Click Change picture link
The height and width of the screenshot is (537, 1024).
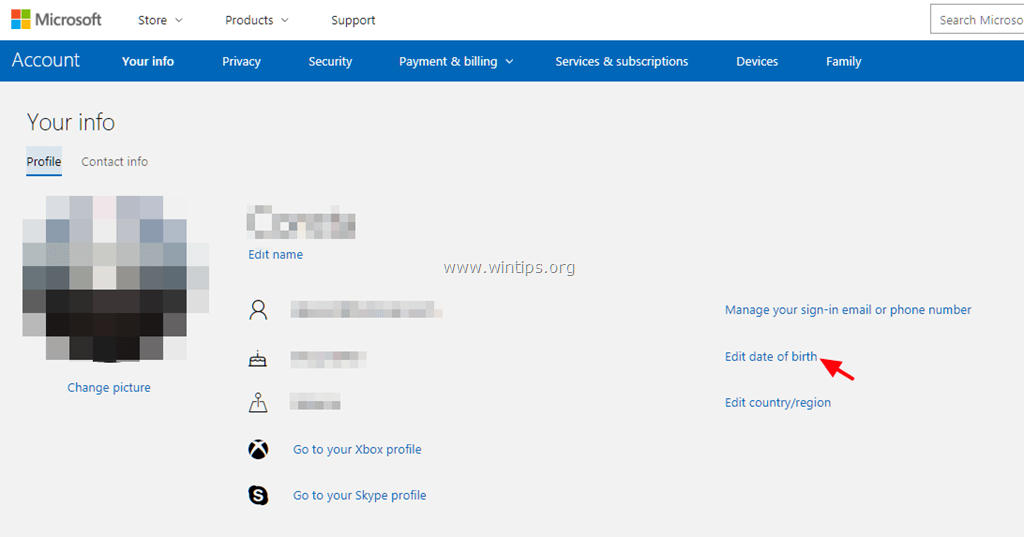coord(108,387)
